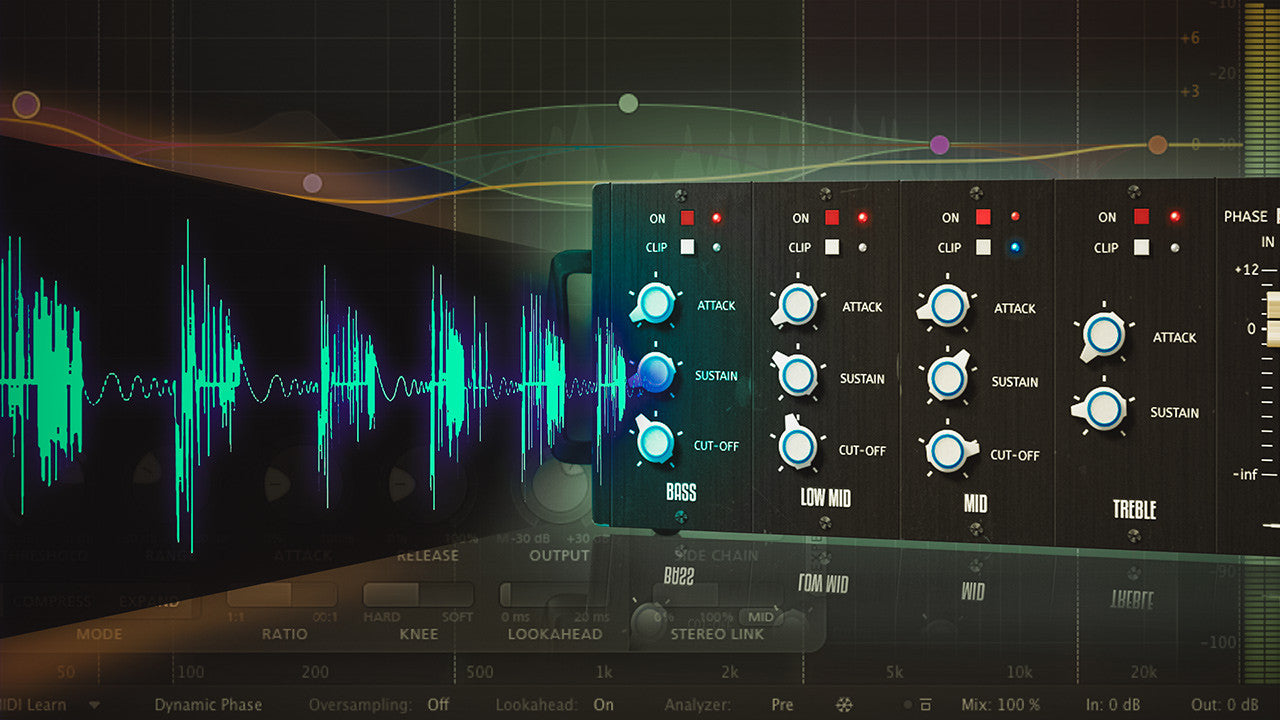Select the green EQ band node
The image size is (1280, 720).
pos(628,103)
